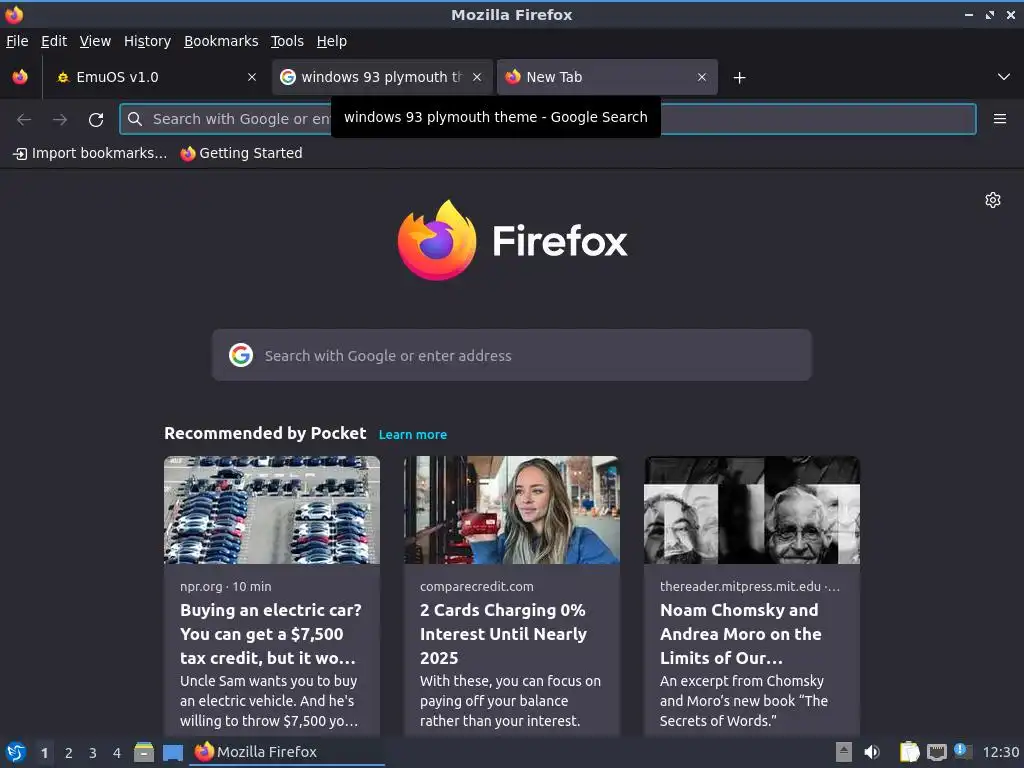Switch to desktop workspace 1
This screenshot has width=1024, height=768.
44,753
